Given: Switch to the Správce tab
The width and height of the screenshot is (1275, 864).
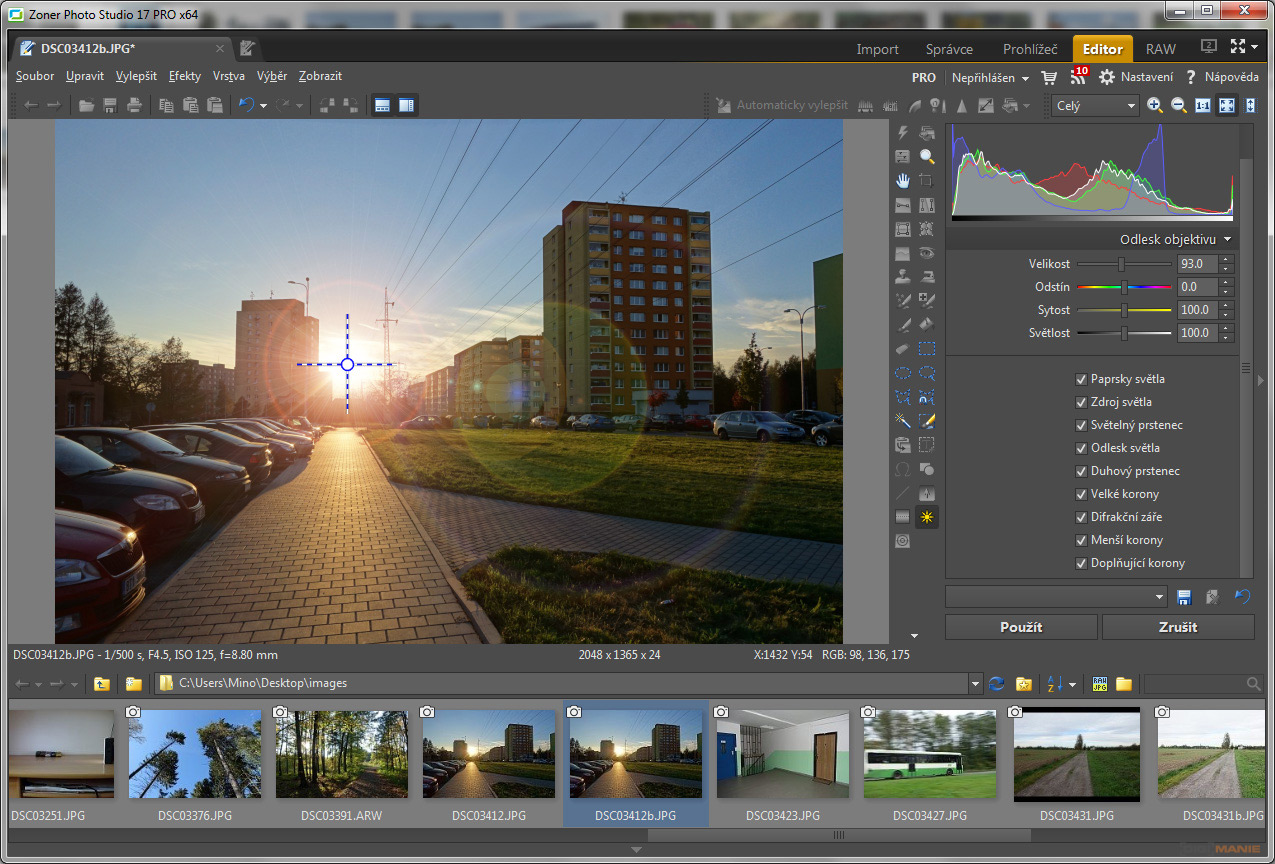Looking at the screenshot, I should (x=950, y=49).
